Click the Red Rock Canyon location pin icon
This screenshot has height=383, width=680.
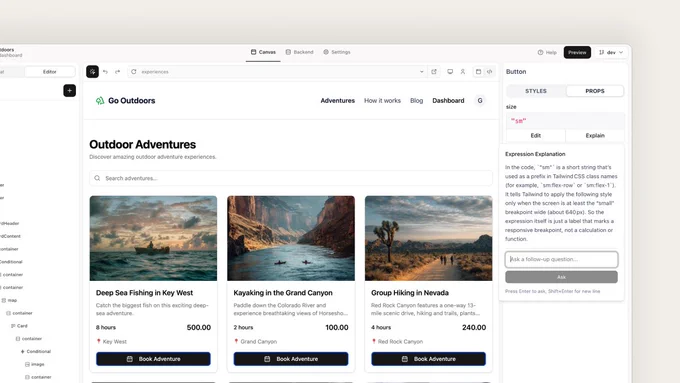[x=373, y=341]
